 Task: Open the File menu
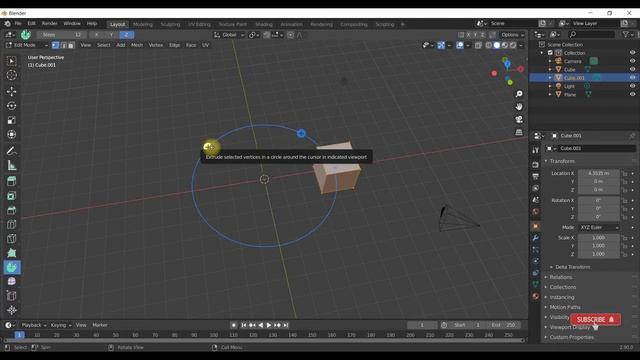[x=18, y=24]
